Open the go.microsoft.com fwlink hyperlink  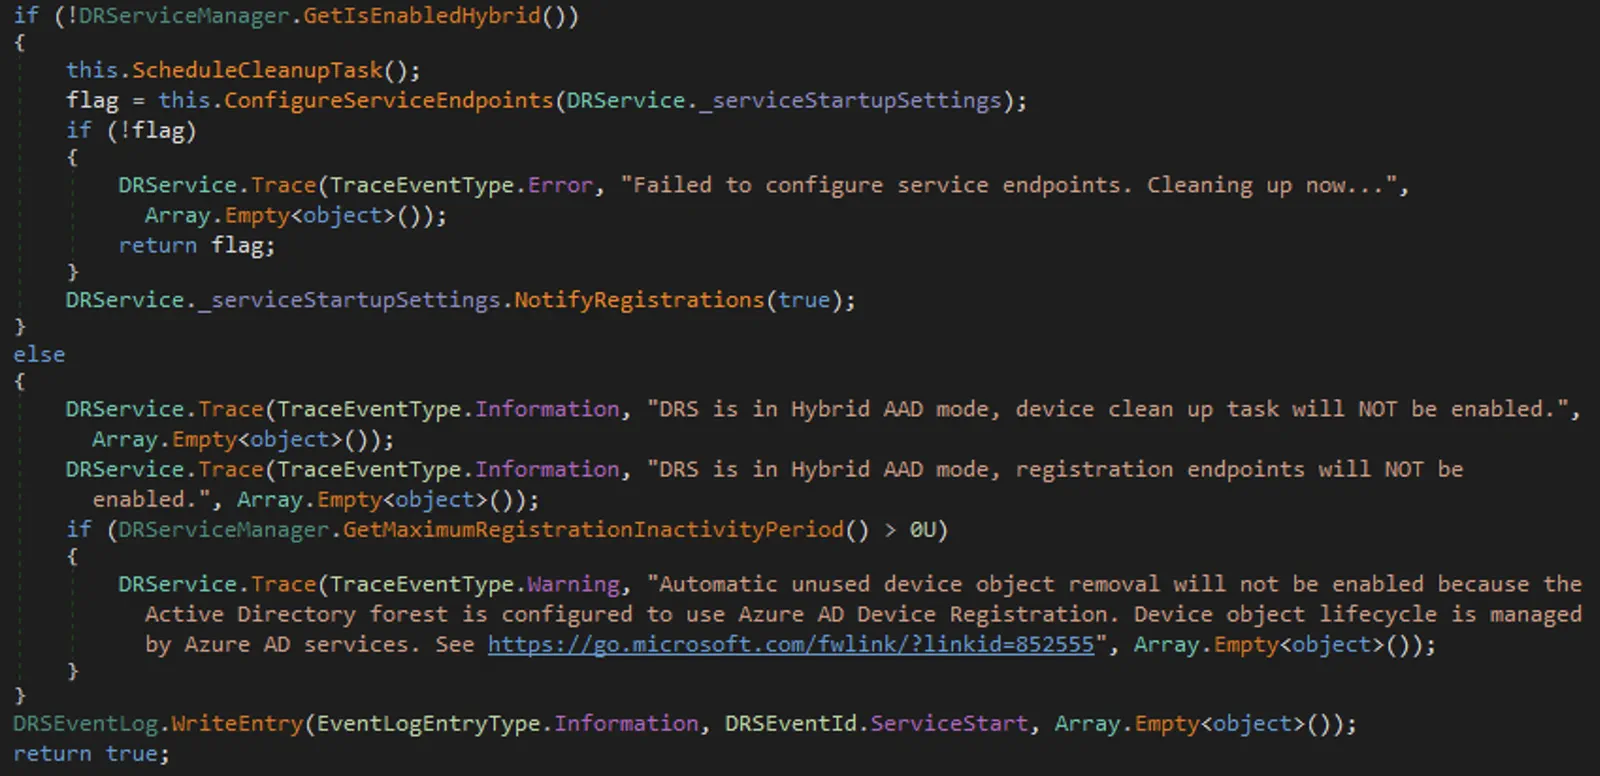[791, 645]
